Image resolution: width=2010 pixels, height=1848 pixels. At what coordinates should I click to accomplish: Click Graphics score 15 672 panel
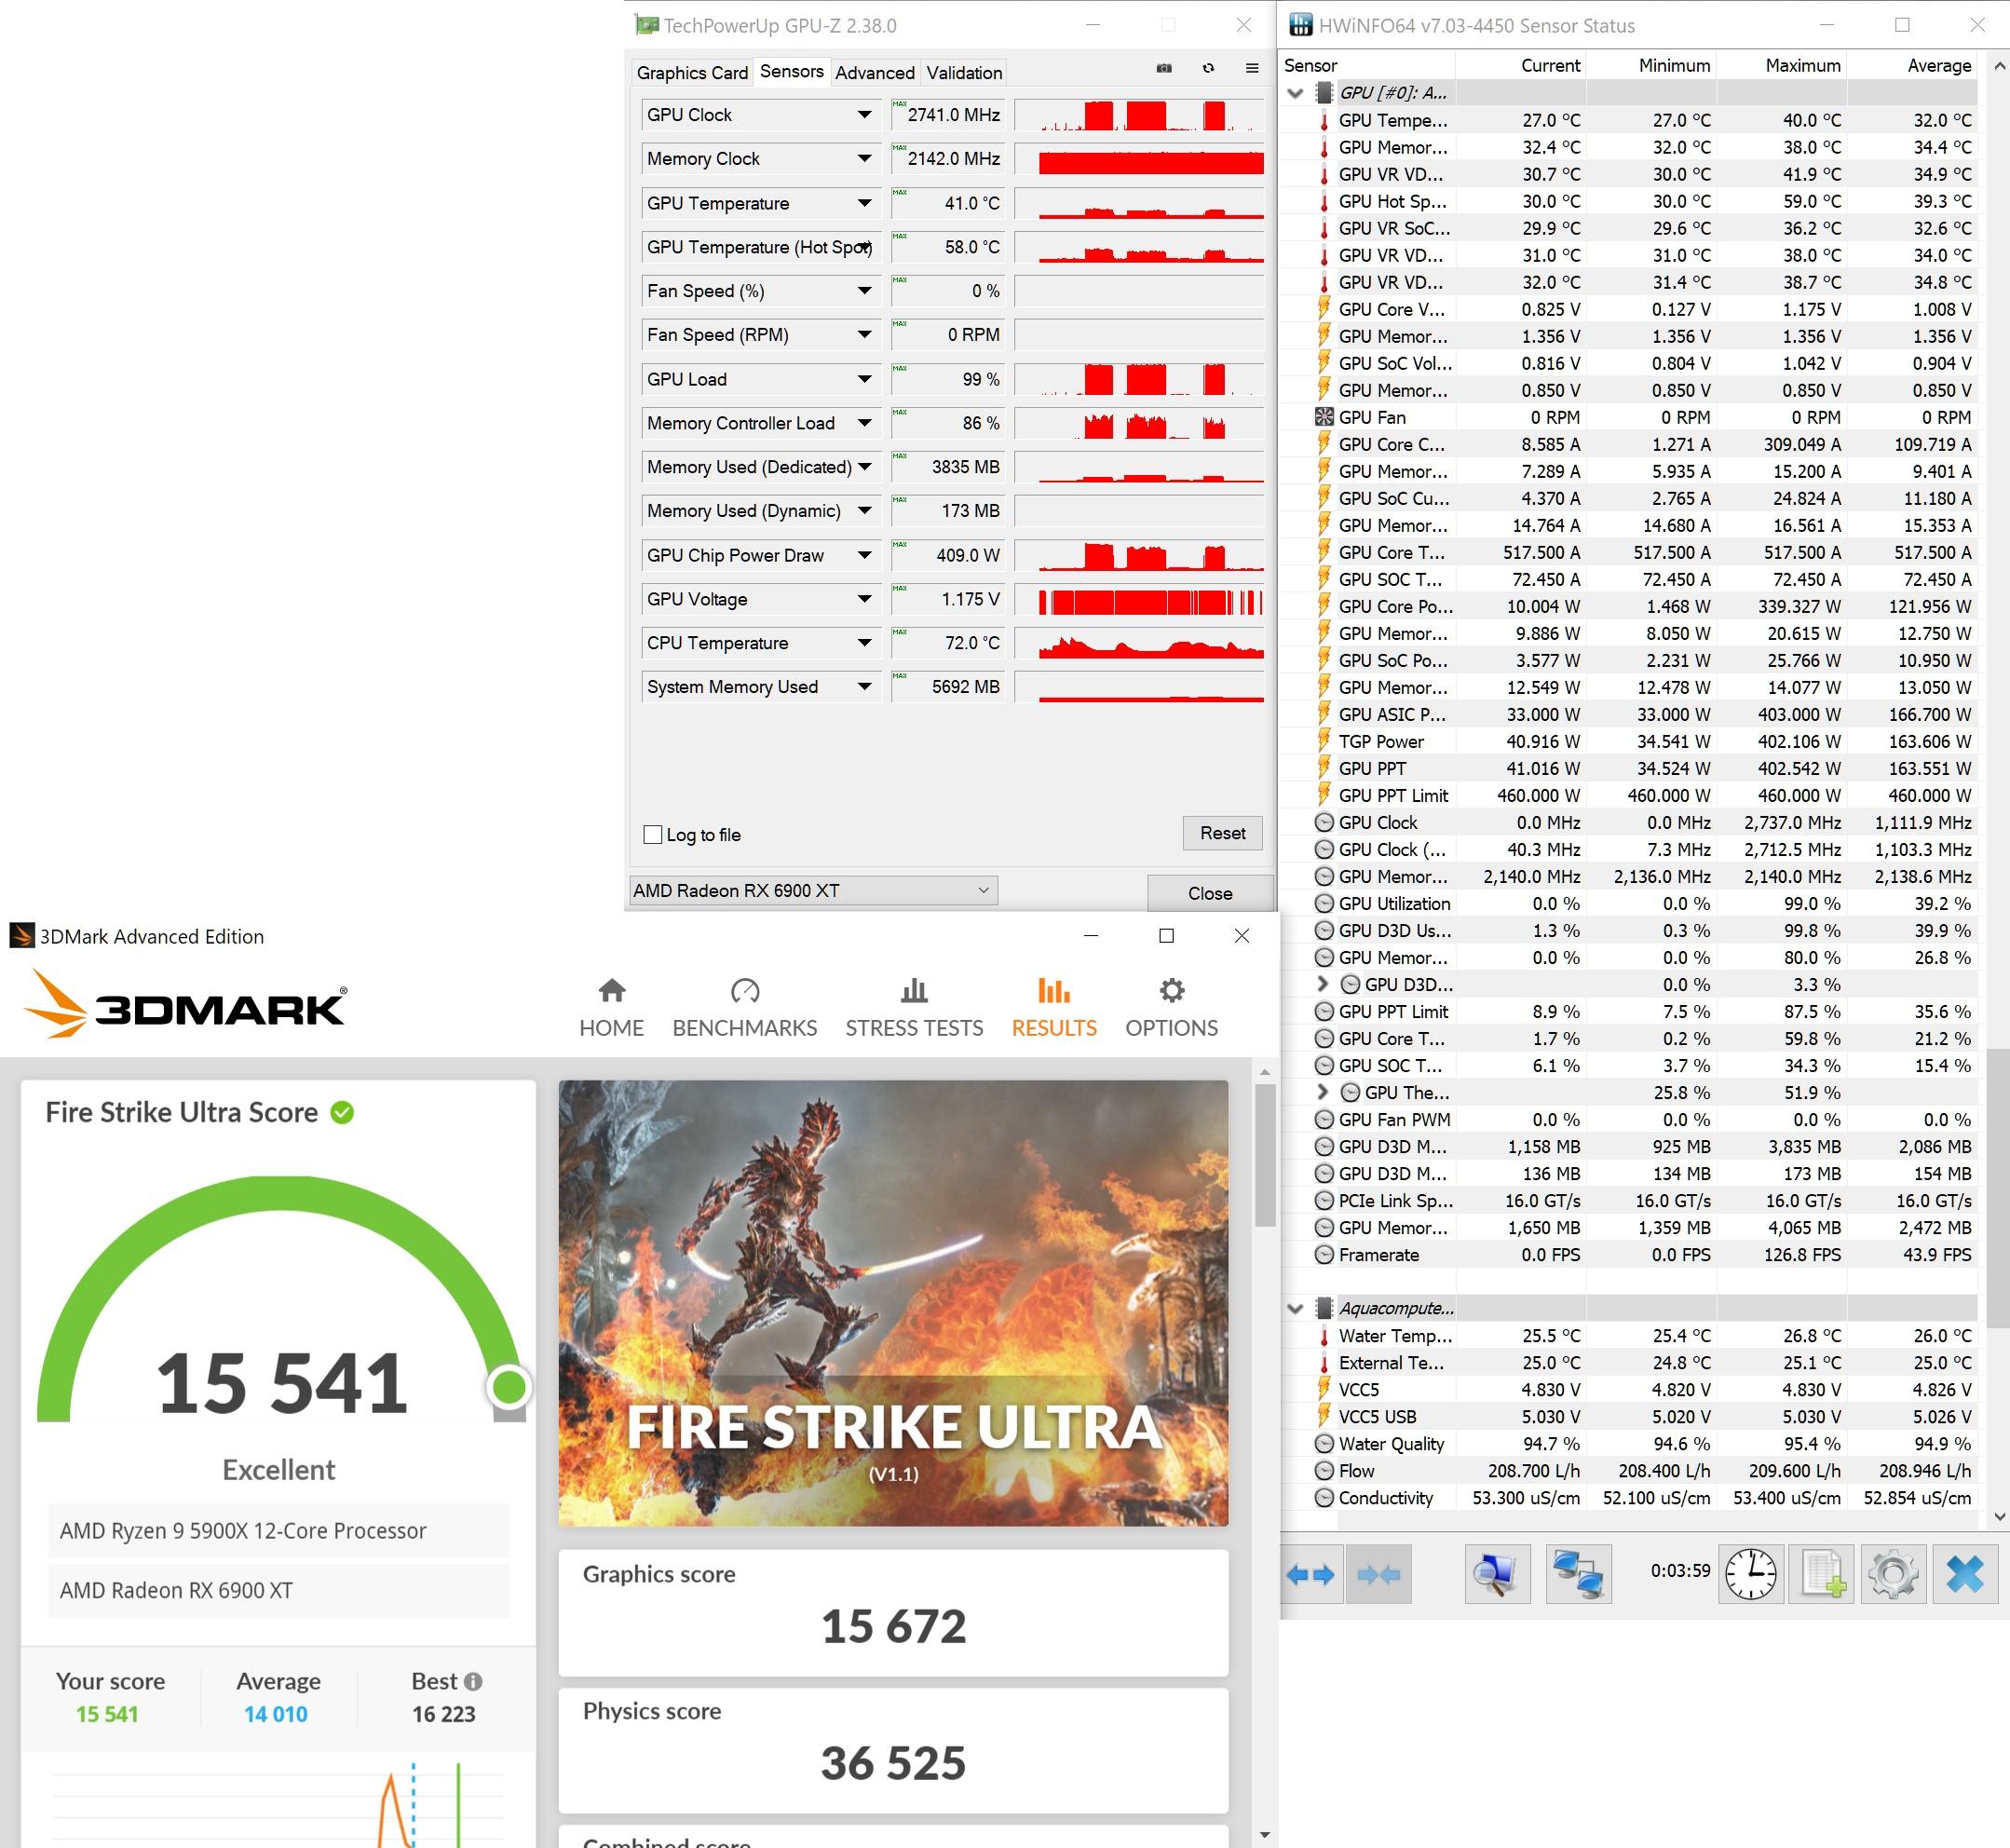tap(893, 1612)
